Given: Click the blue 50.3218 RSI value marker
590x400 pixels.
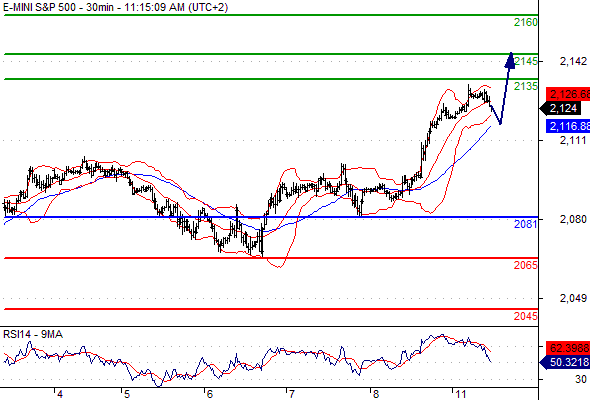Looking at the screenshot, I should coord(564,362).
